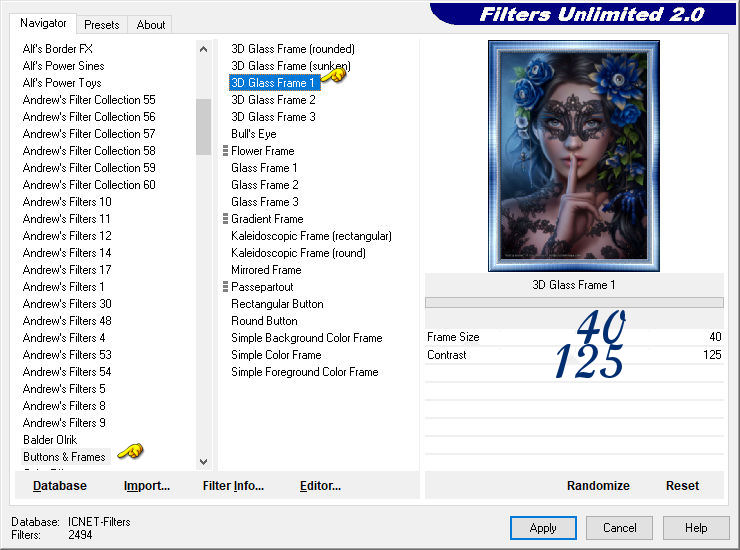Open Alf's Border FX category

tap(58, 49)
